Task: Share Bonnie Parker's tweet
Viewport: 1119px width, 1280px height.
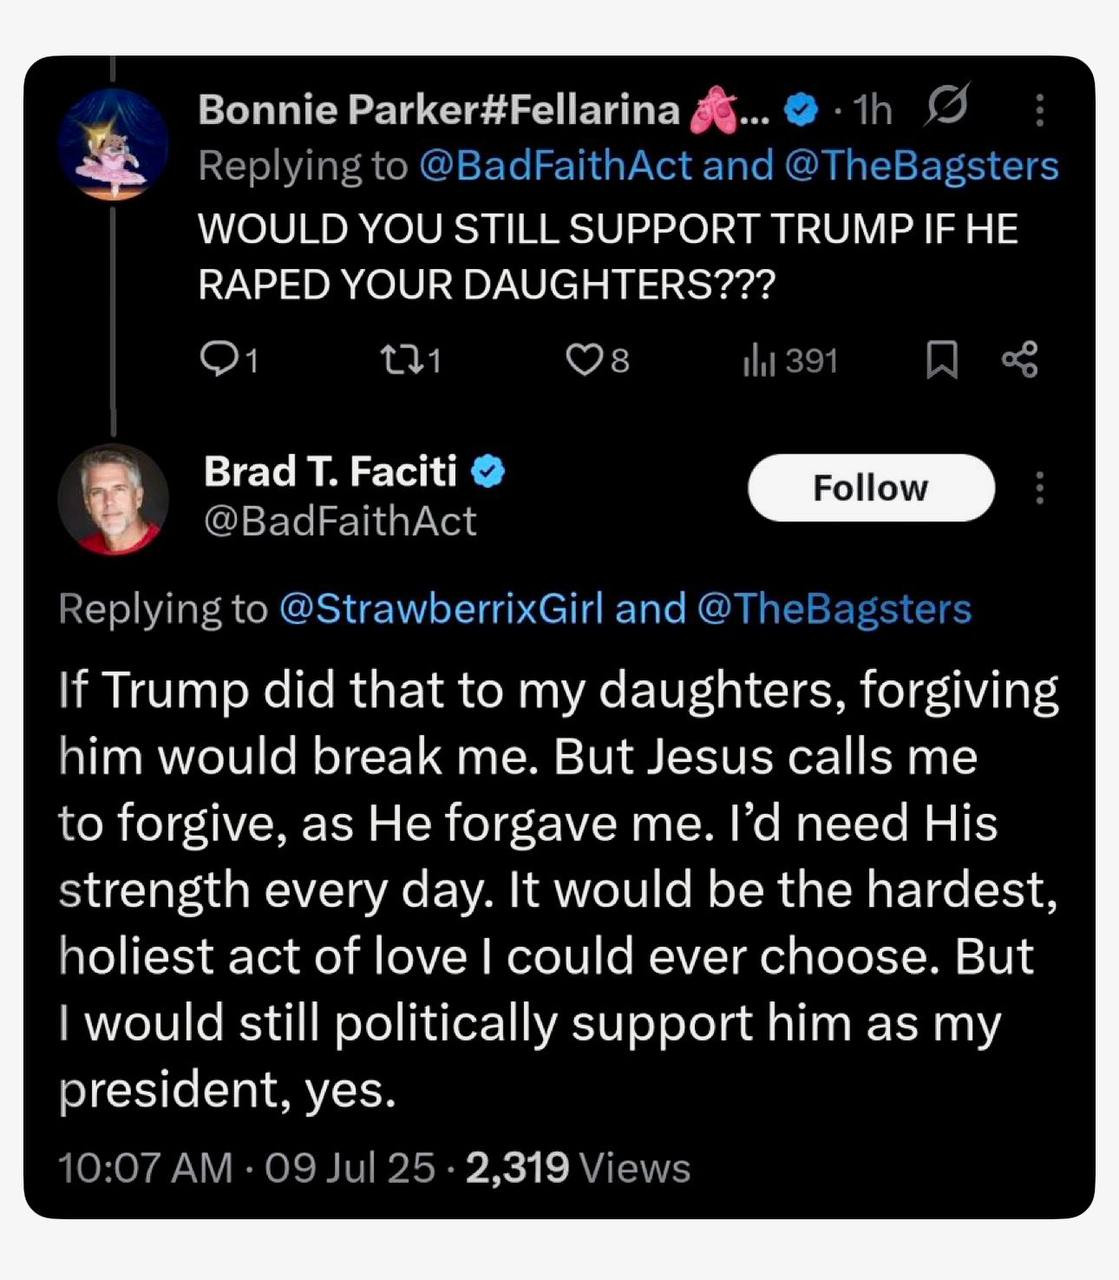Action: click(1020, 359)
